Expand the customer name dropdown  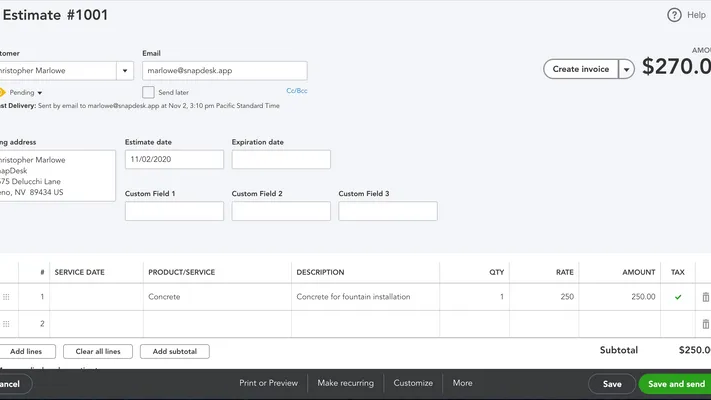(124, 71)
